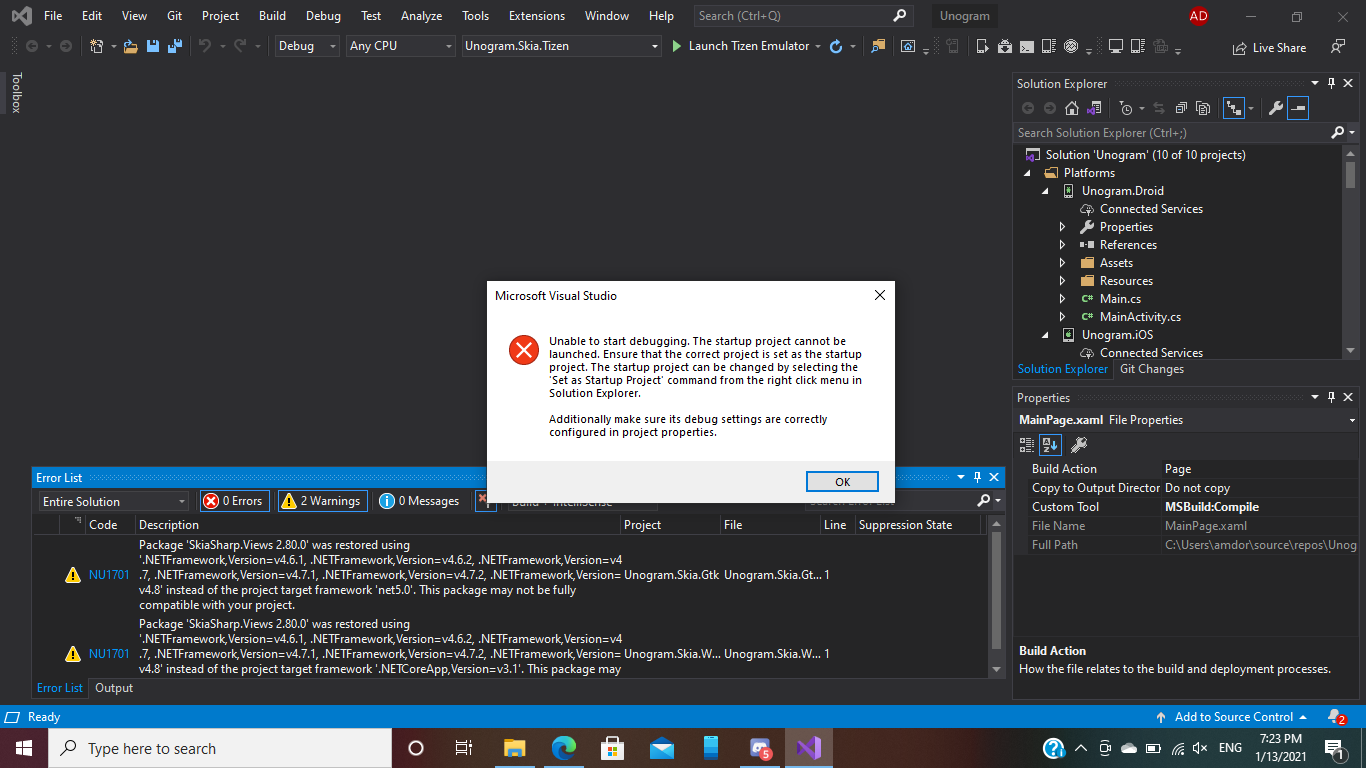Expand the Assets folder node
This screenshot has width=1366, height=768.
coord(1063,263)
